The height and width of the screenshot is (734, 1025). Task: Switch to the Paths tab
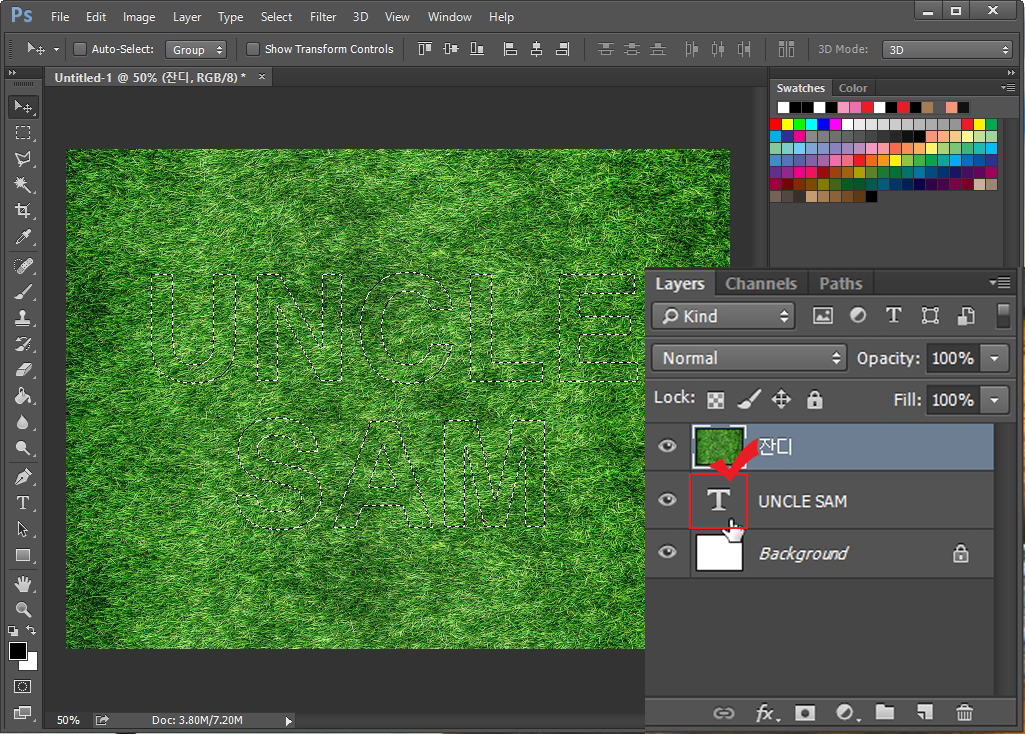[x=841, y=284]
